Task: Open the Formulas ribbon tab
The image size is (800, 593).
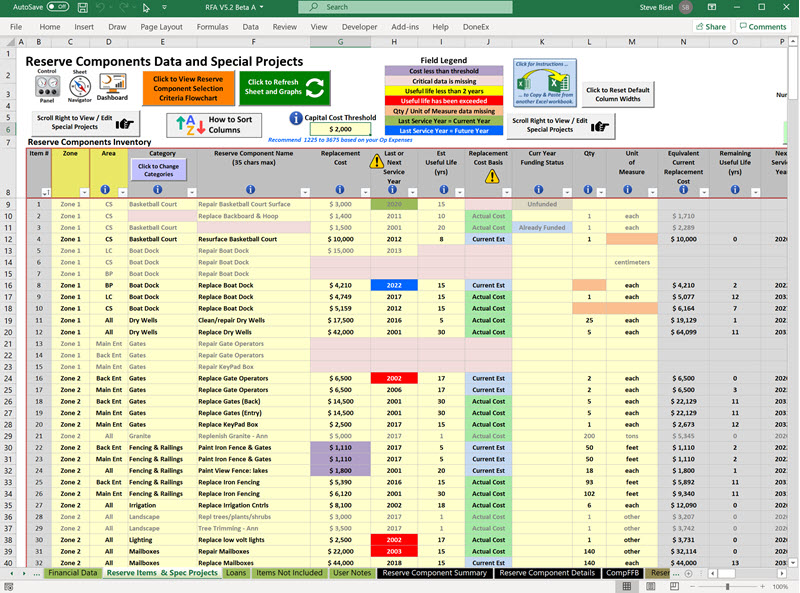Action: pos(212,27)
